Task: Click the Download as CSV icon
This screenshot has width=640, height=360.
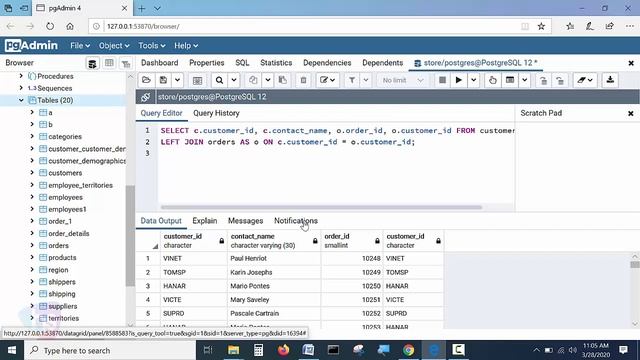Action: point(610,80)
